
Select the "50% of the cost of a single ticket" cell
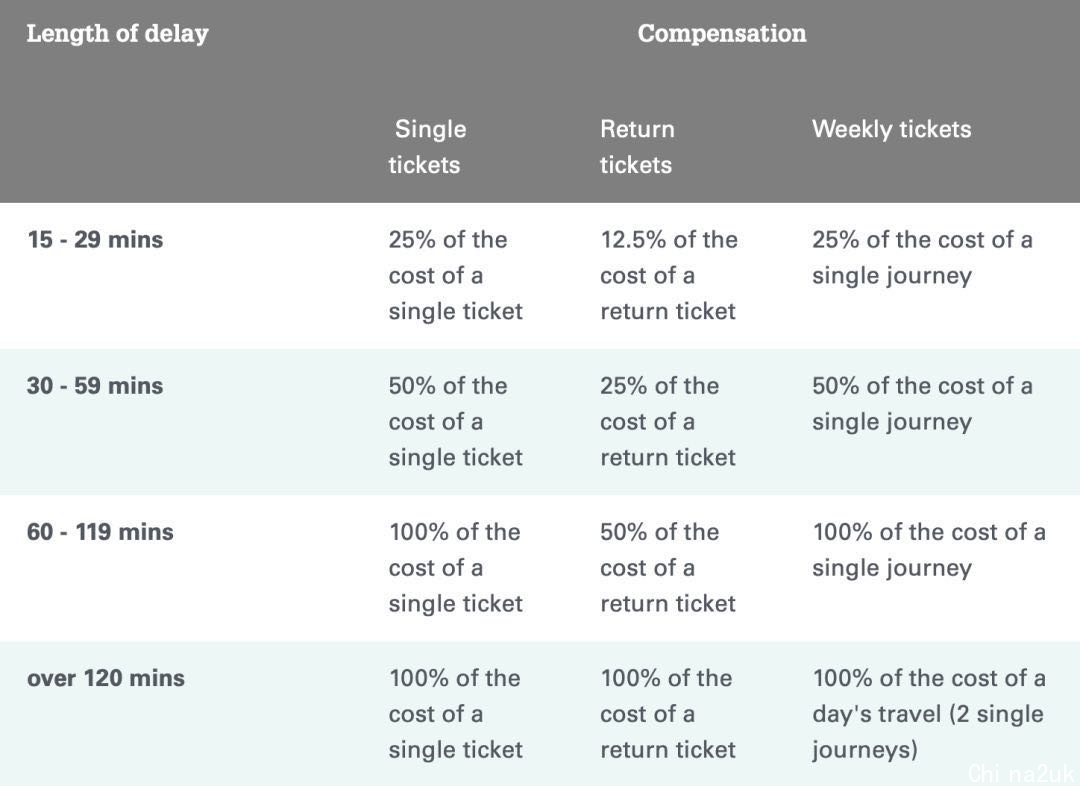tap(455, 422)
